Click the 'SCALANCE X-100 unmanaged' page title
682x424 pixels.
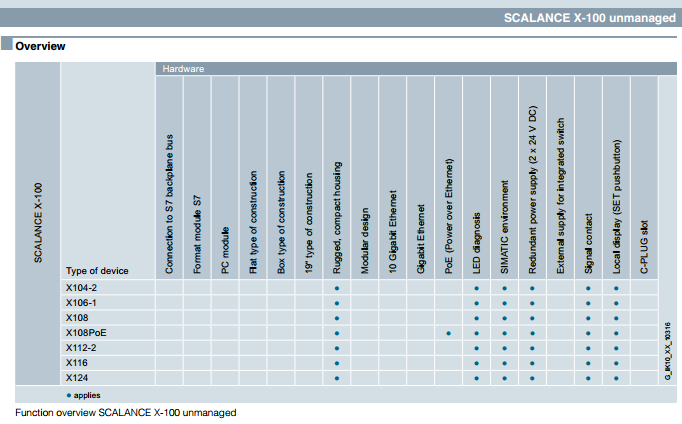(x=588, y=19)
